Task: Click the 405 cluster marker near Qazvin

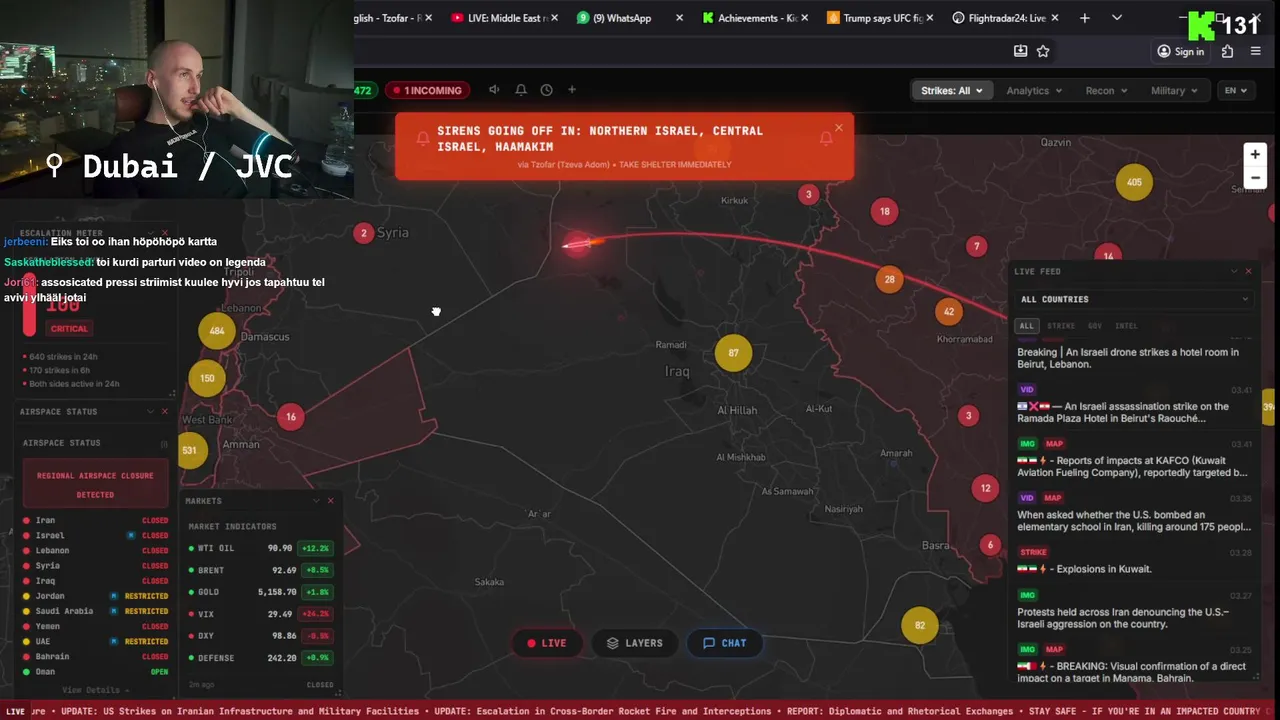Action: [x=1134, y=182]
